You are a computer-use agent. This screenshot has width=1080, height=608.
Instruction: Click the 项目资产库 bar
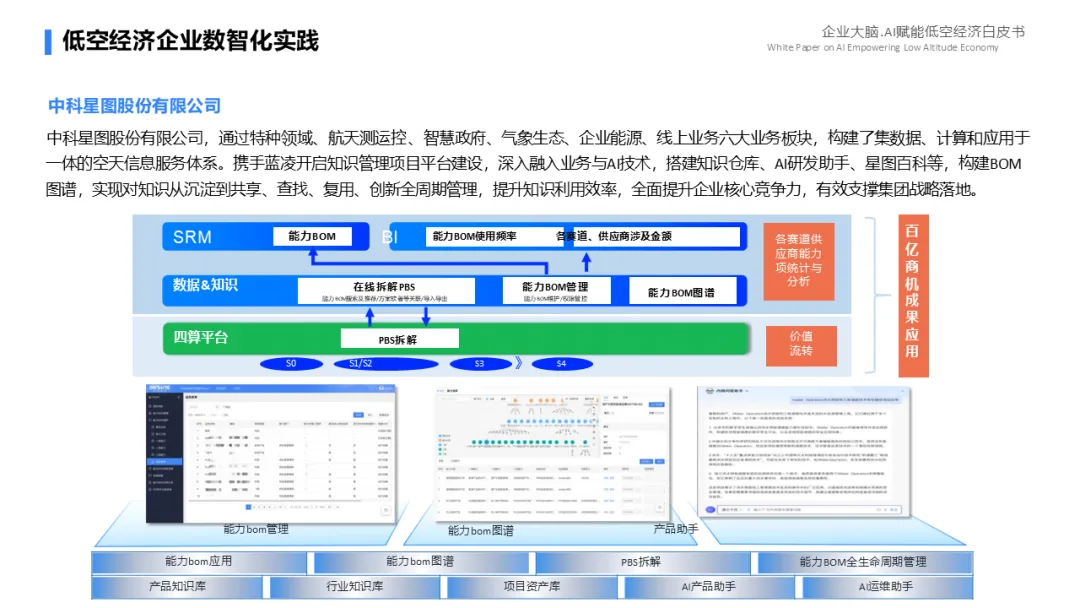tap(532, 587)
